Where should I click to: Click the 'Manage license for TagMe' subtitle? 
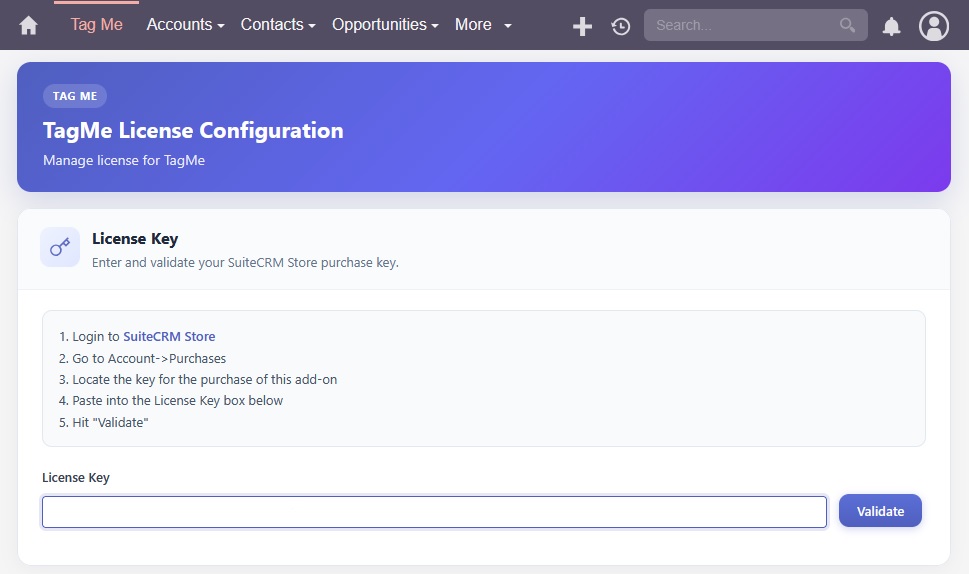point(124,161)
